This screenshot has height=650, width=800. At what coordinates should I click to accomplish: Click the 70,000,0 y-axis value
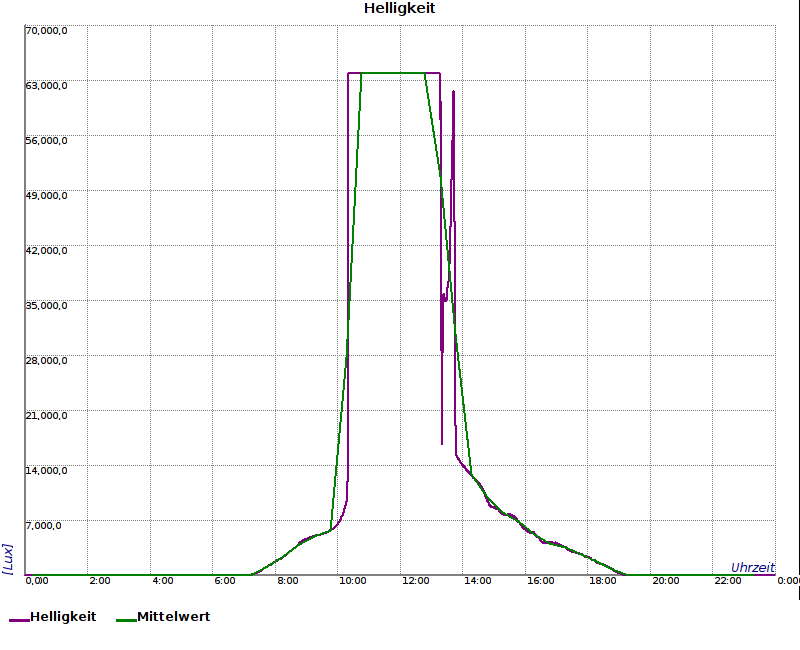46,31
